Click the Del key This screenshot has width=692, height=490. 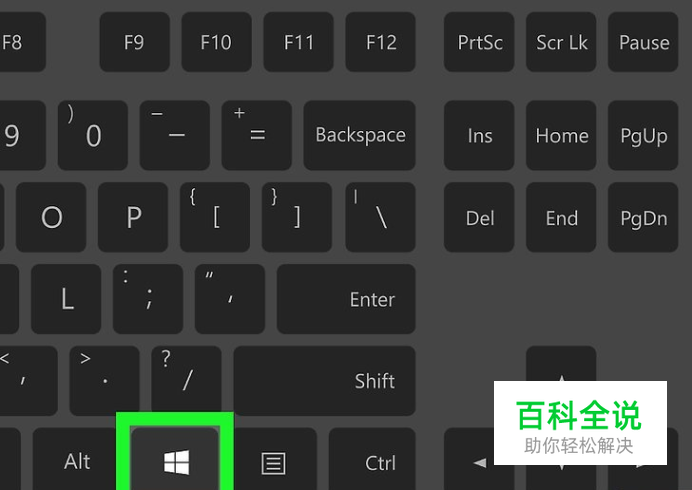479,217
